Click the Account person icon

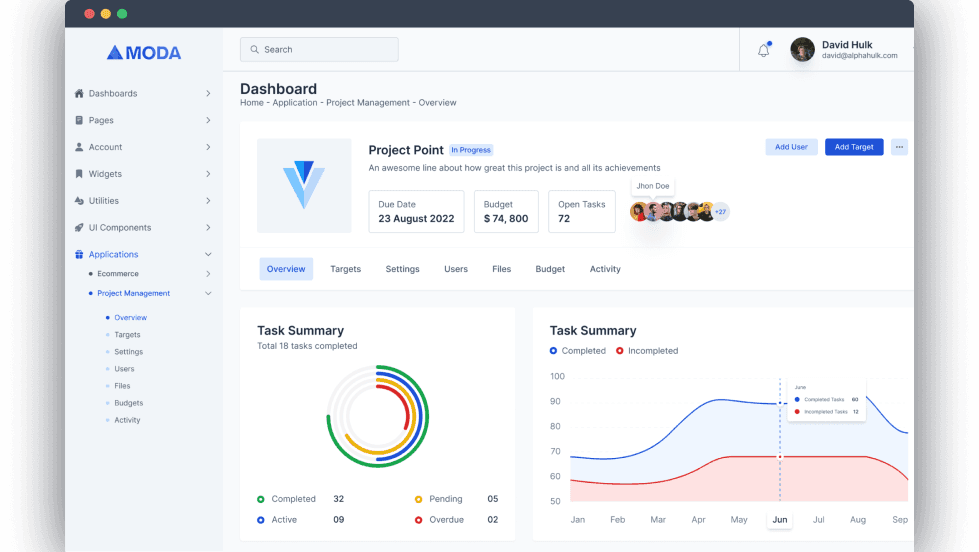point(79,147)
